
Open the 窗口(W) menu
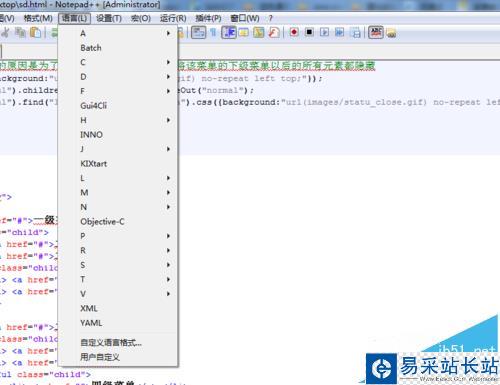tap(245, 18)
